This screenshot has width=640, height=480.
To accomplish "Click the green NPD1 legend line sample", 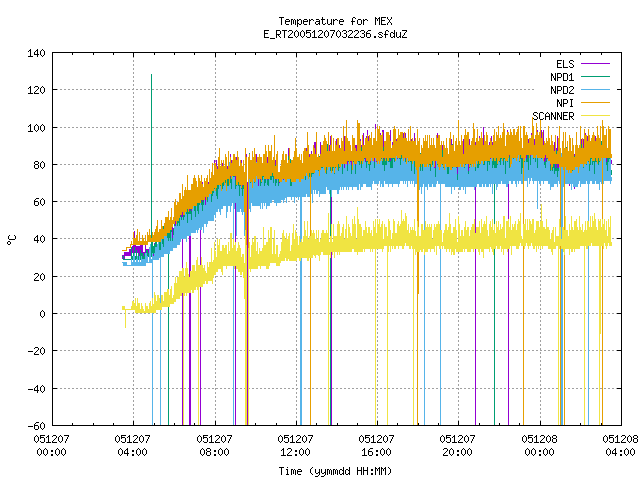I will coord(596,77).
